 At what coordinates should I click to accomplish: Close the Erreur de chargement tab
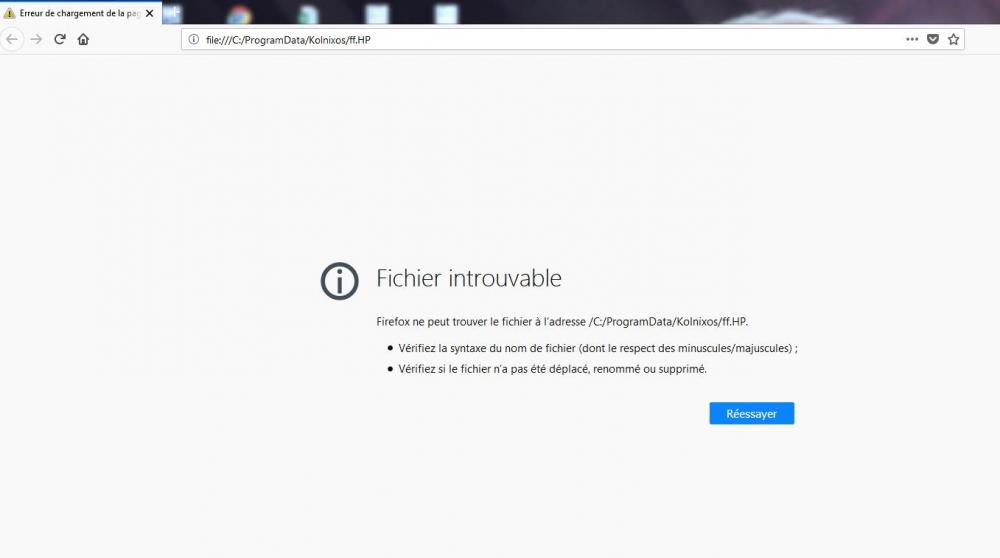(149, 13)
